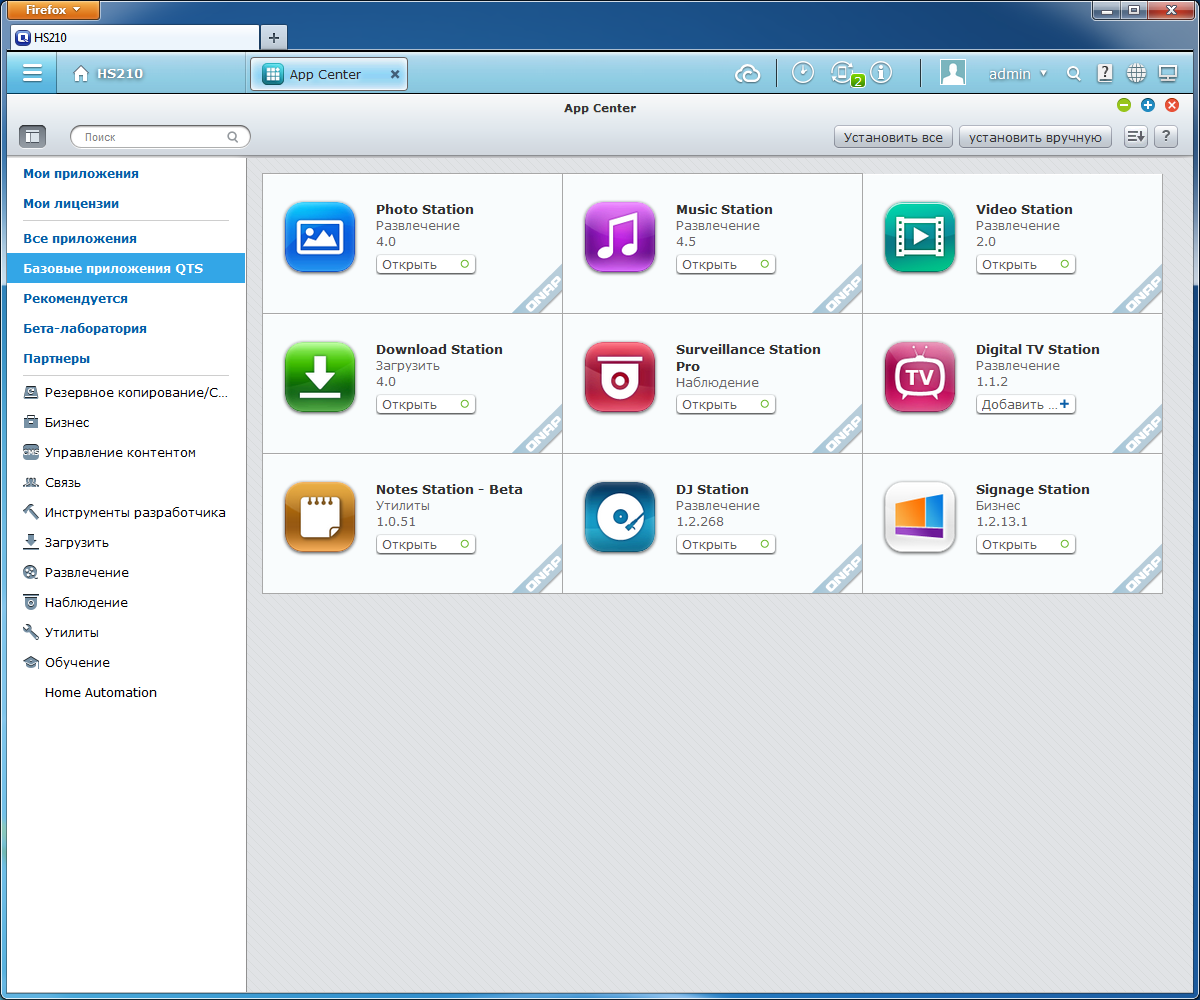
Task: Click Открыть for Music Station
Action: [x=726, y=264]
